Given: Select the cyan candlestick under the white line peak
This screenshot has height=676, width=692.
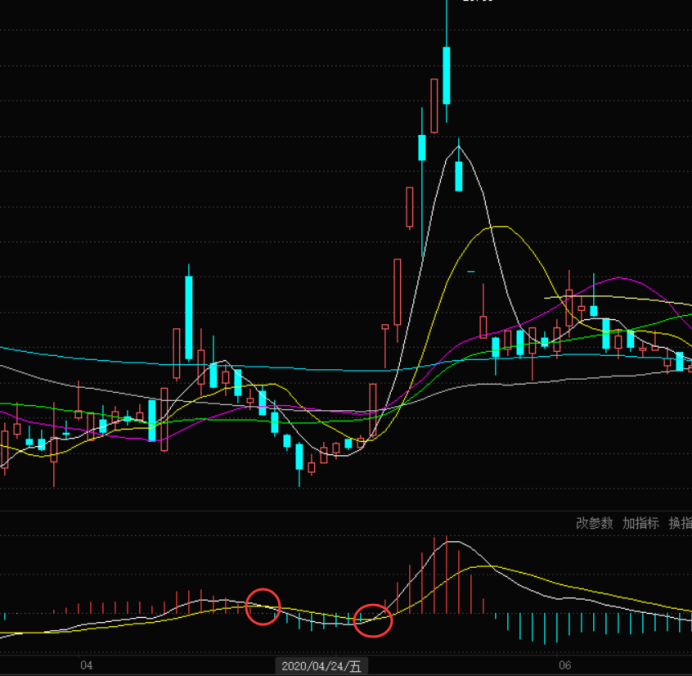Looking at the screenshot, I should tap(459, 176).
